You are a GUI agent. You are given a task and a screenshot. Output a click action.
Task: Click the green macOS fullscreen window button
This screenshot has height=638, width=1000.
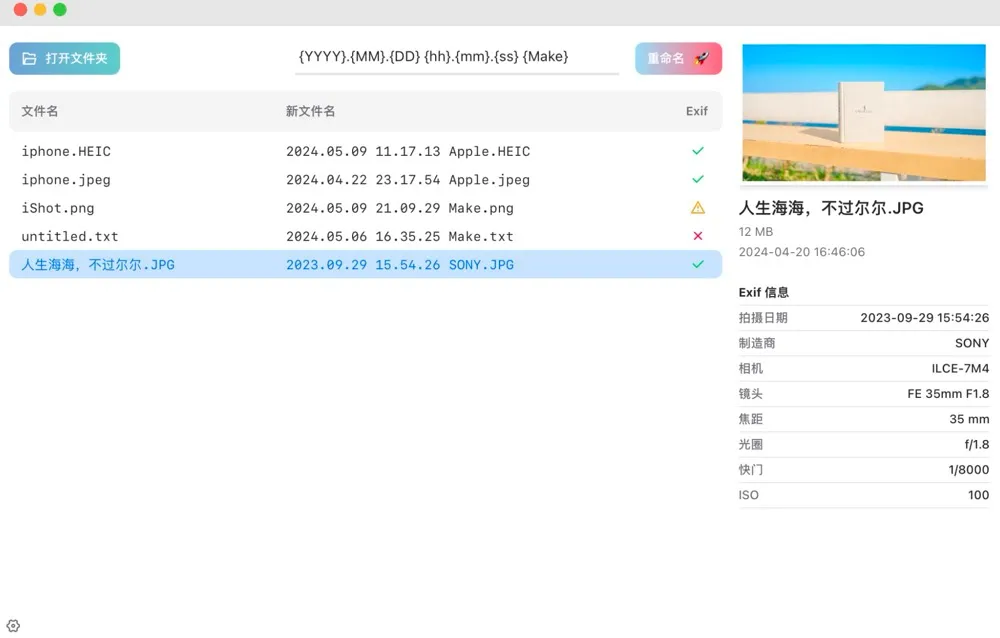(60, 10)
